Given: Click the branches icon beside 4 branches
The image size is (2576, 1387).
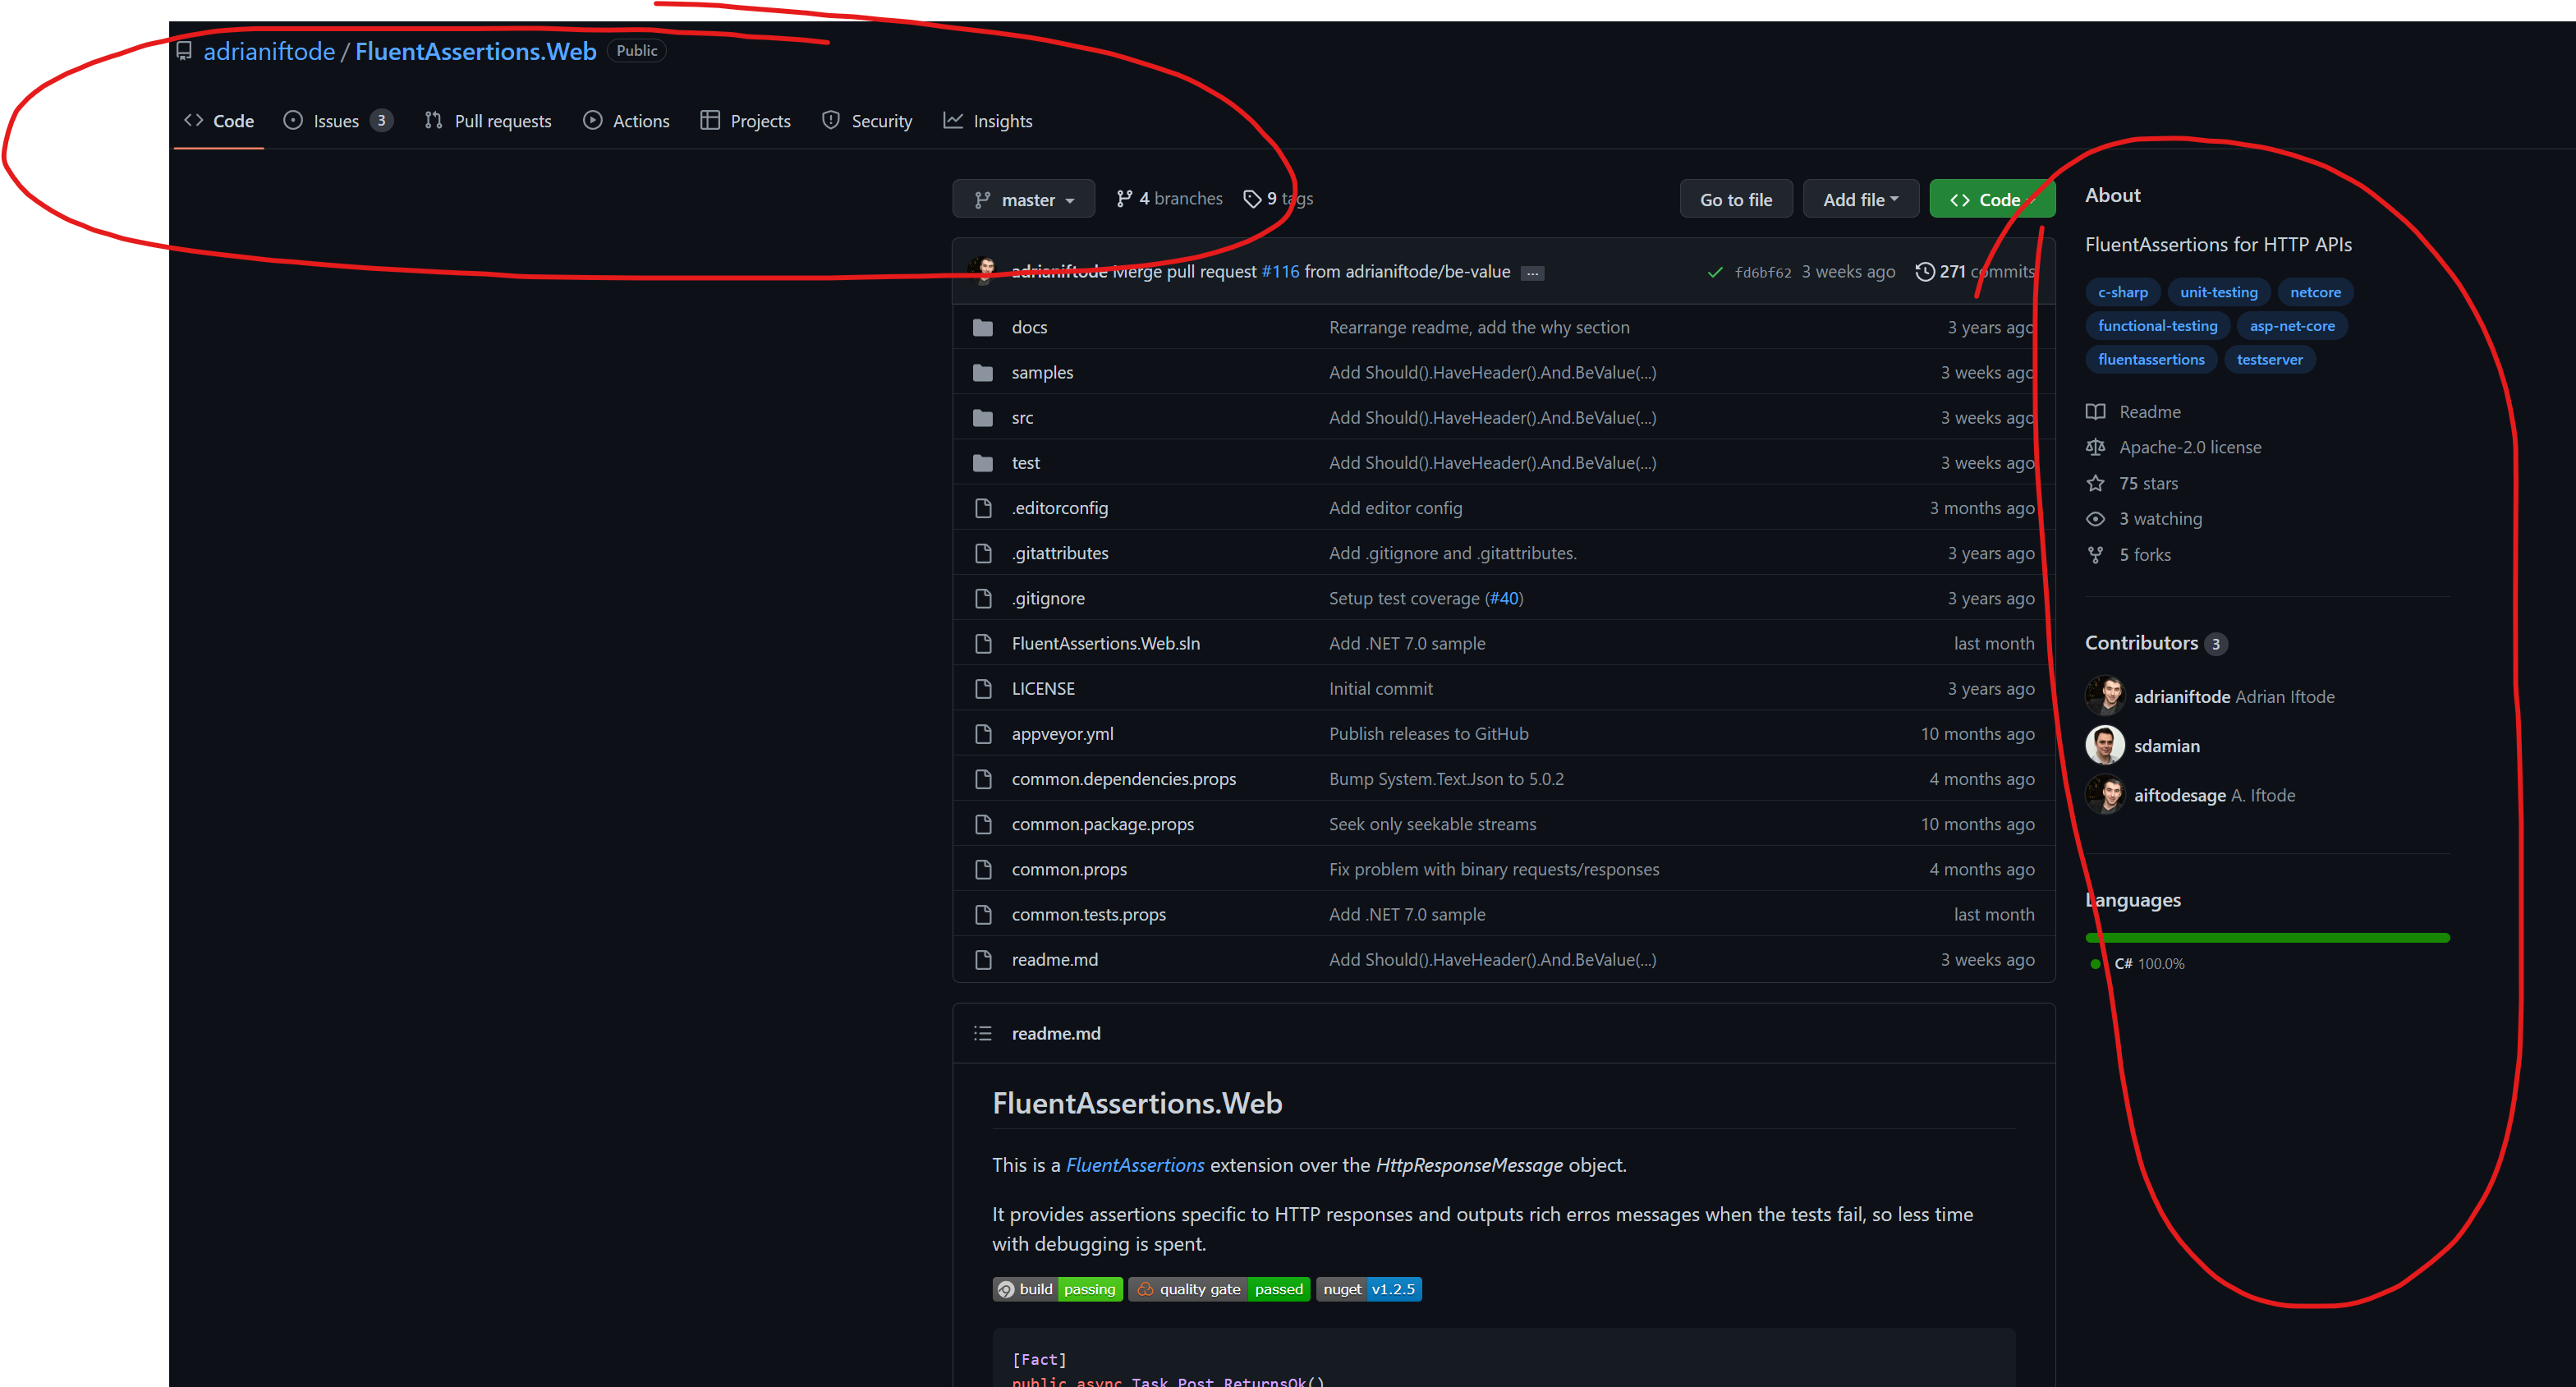Looking at the screenshot, I should click(x=1123, y=198).
